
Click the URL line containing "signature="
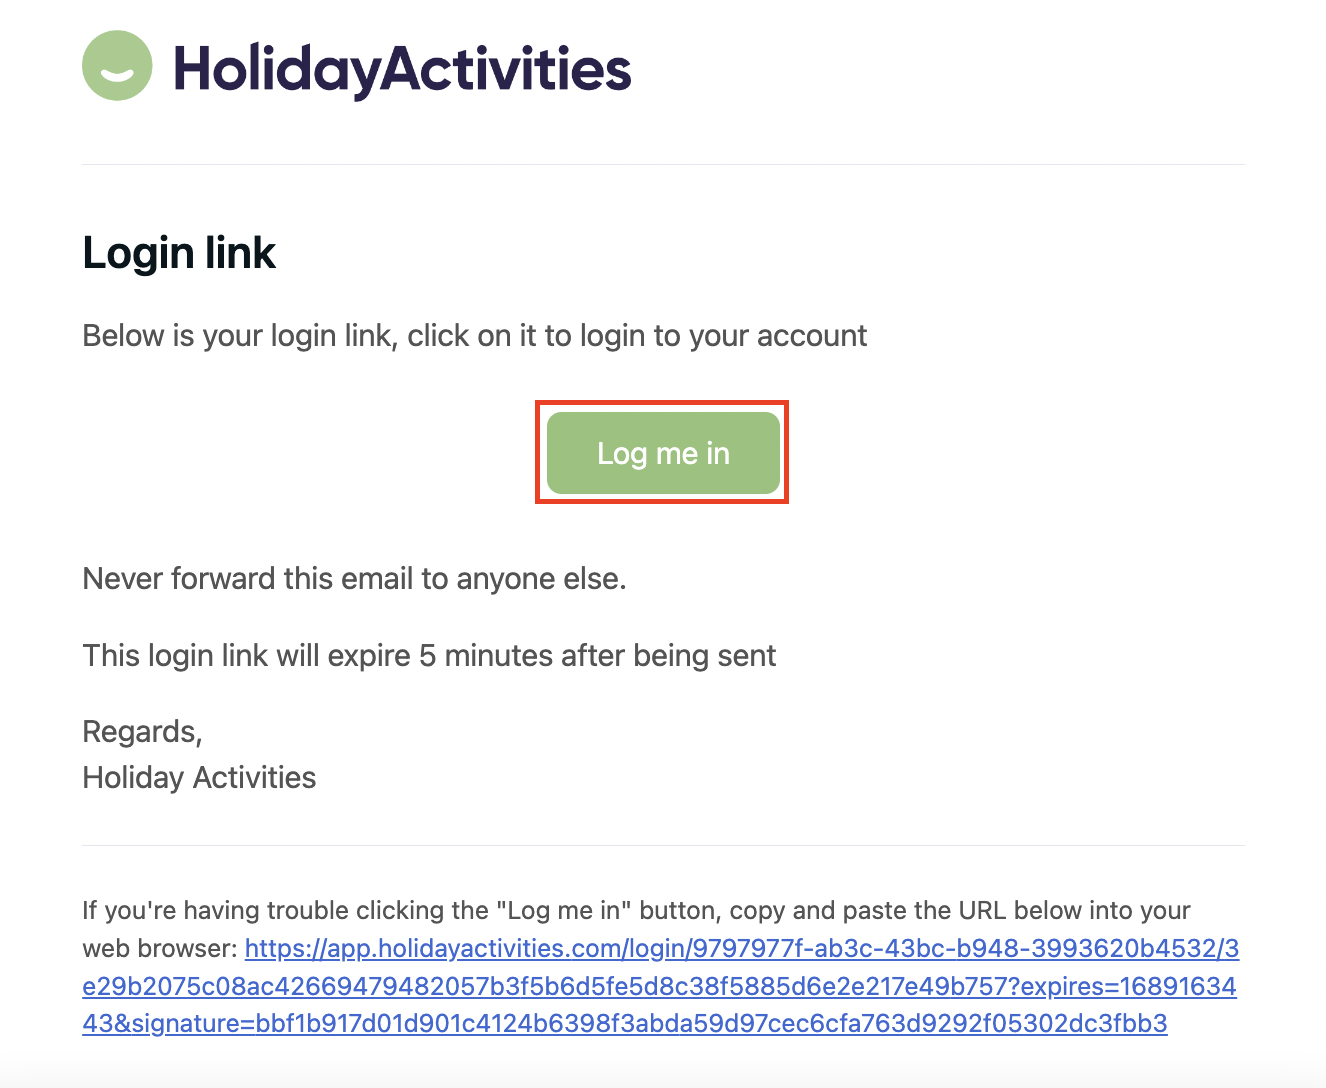(624, 1024)
